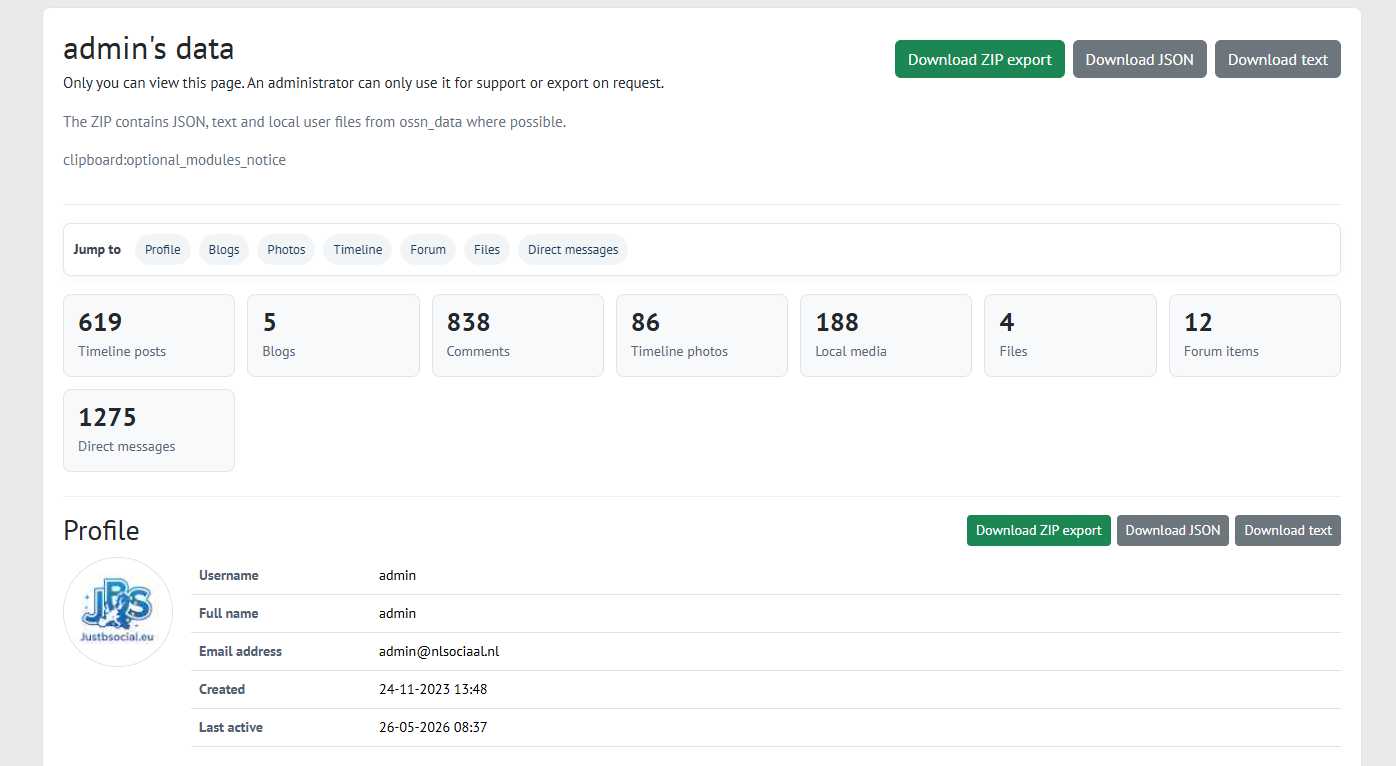Screen dimensions: 1396x766
Task: Select the 619 Timeline posts card
Action: tap(149, 335)
